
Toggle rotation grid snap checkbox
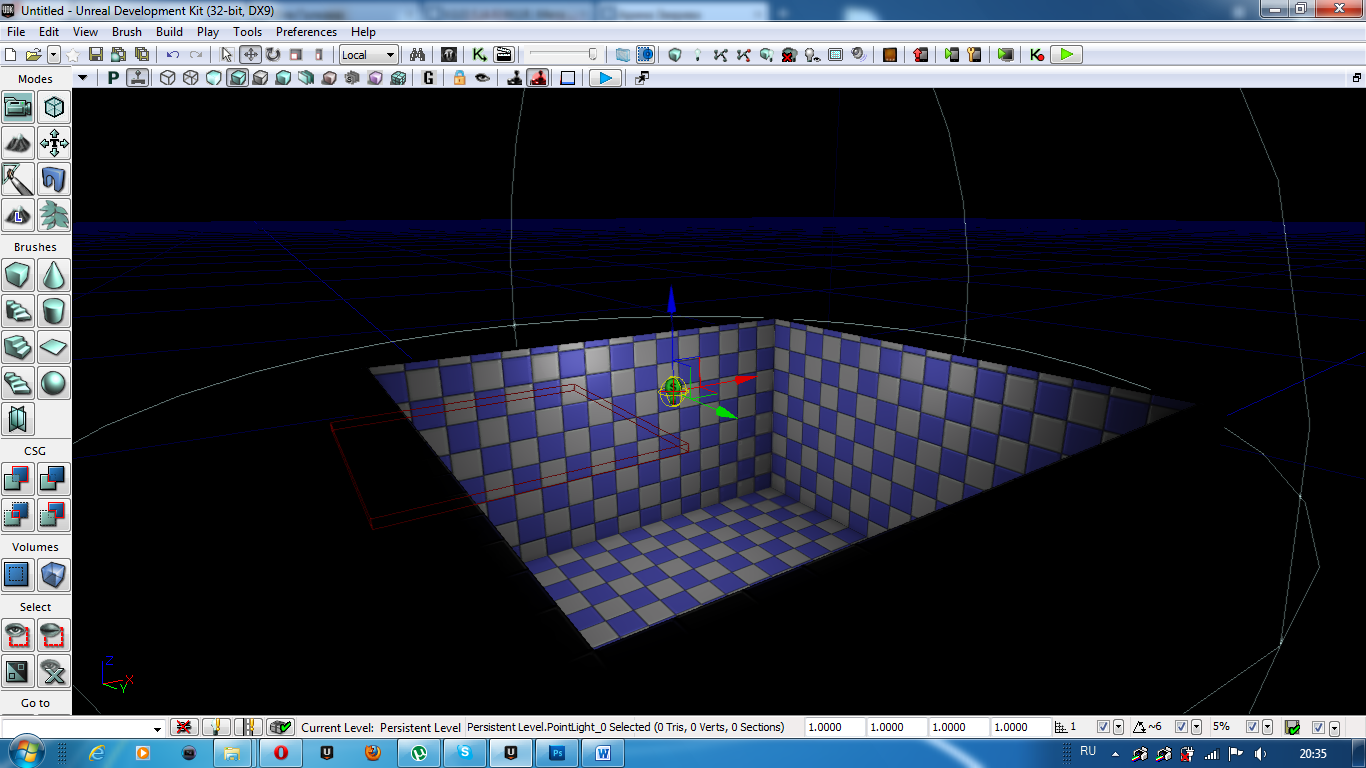tap(1181, 727)
